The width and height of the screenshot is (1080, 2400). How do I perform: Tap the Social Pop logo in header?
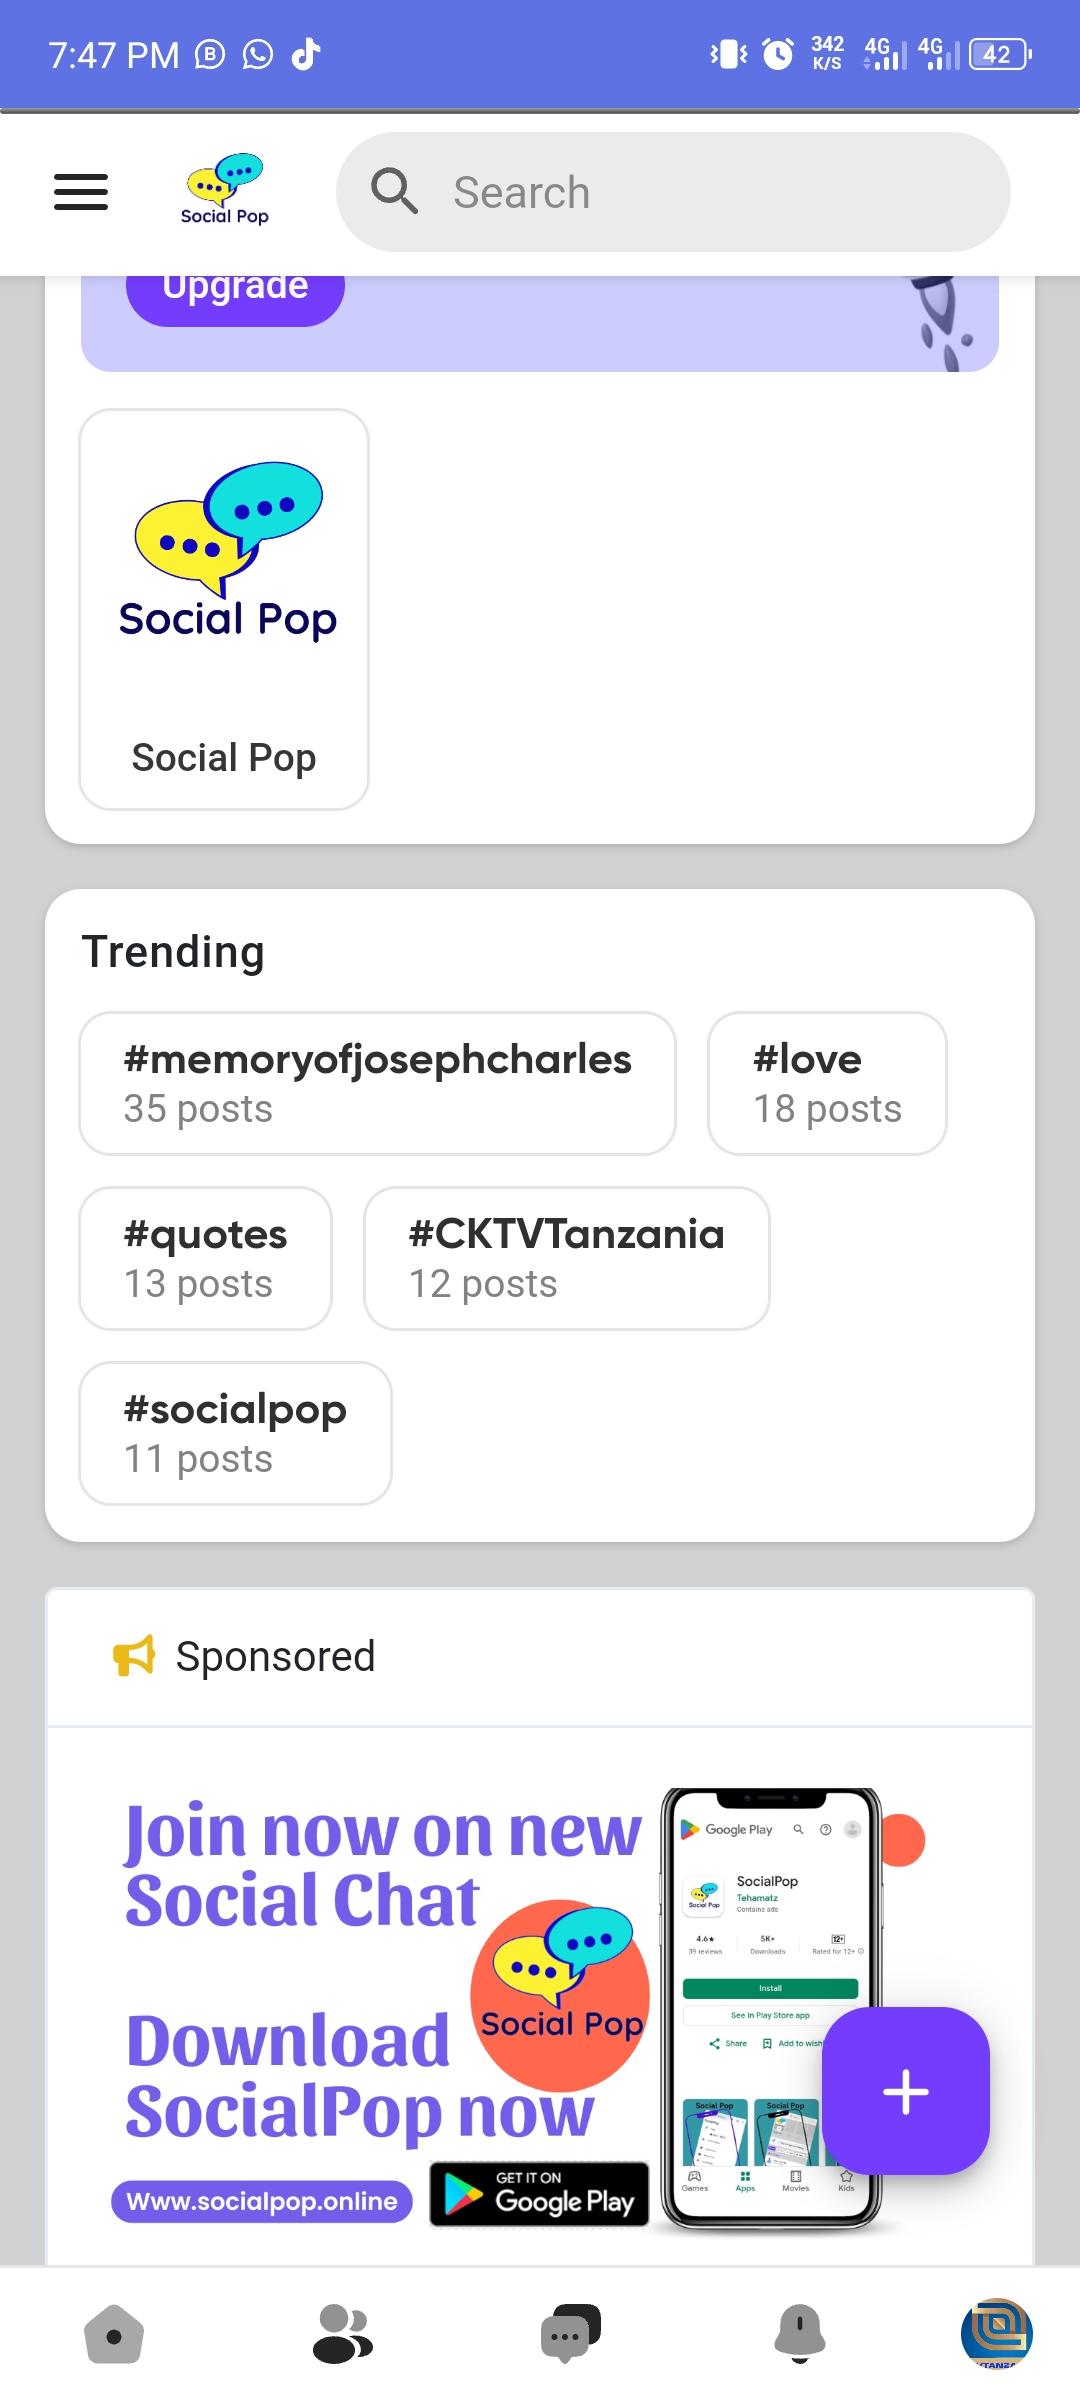[x=225, y=190]
